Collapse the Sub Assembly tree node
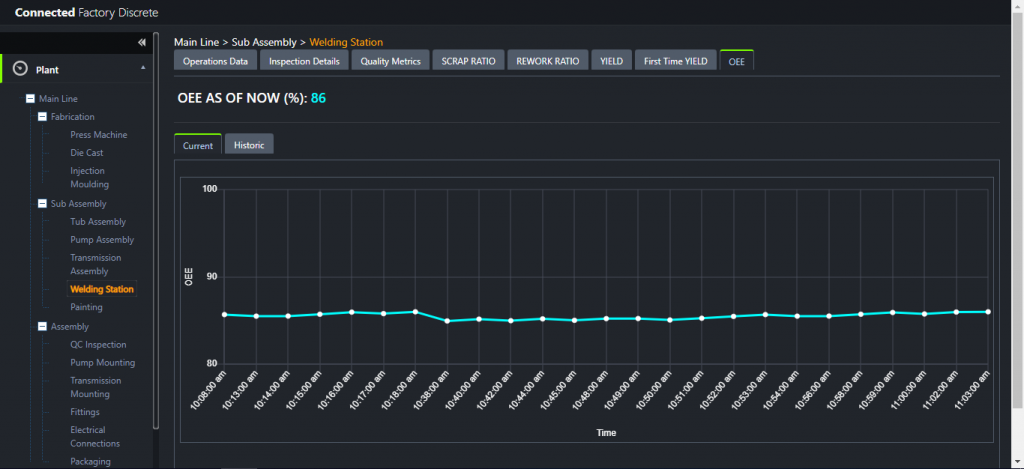1024x469 pixels. point(42,204)
